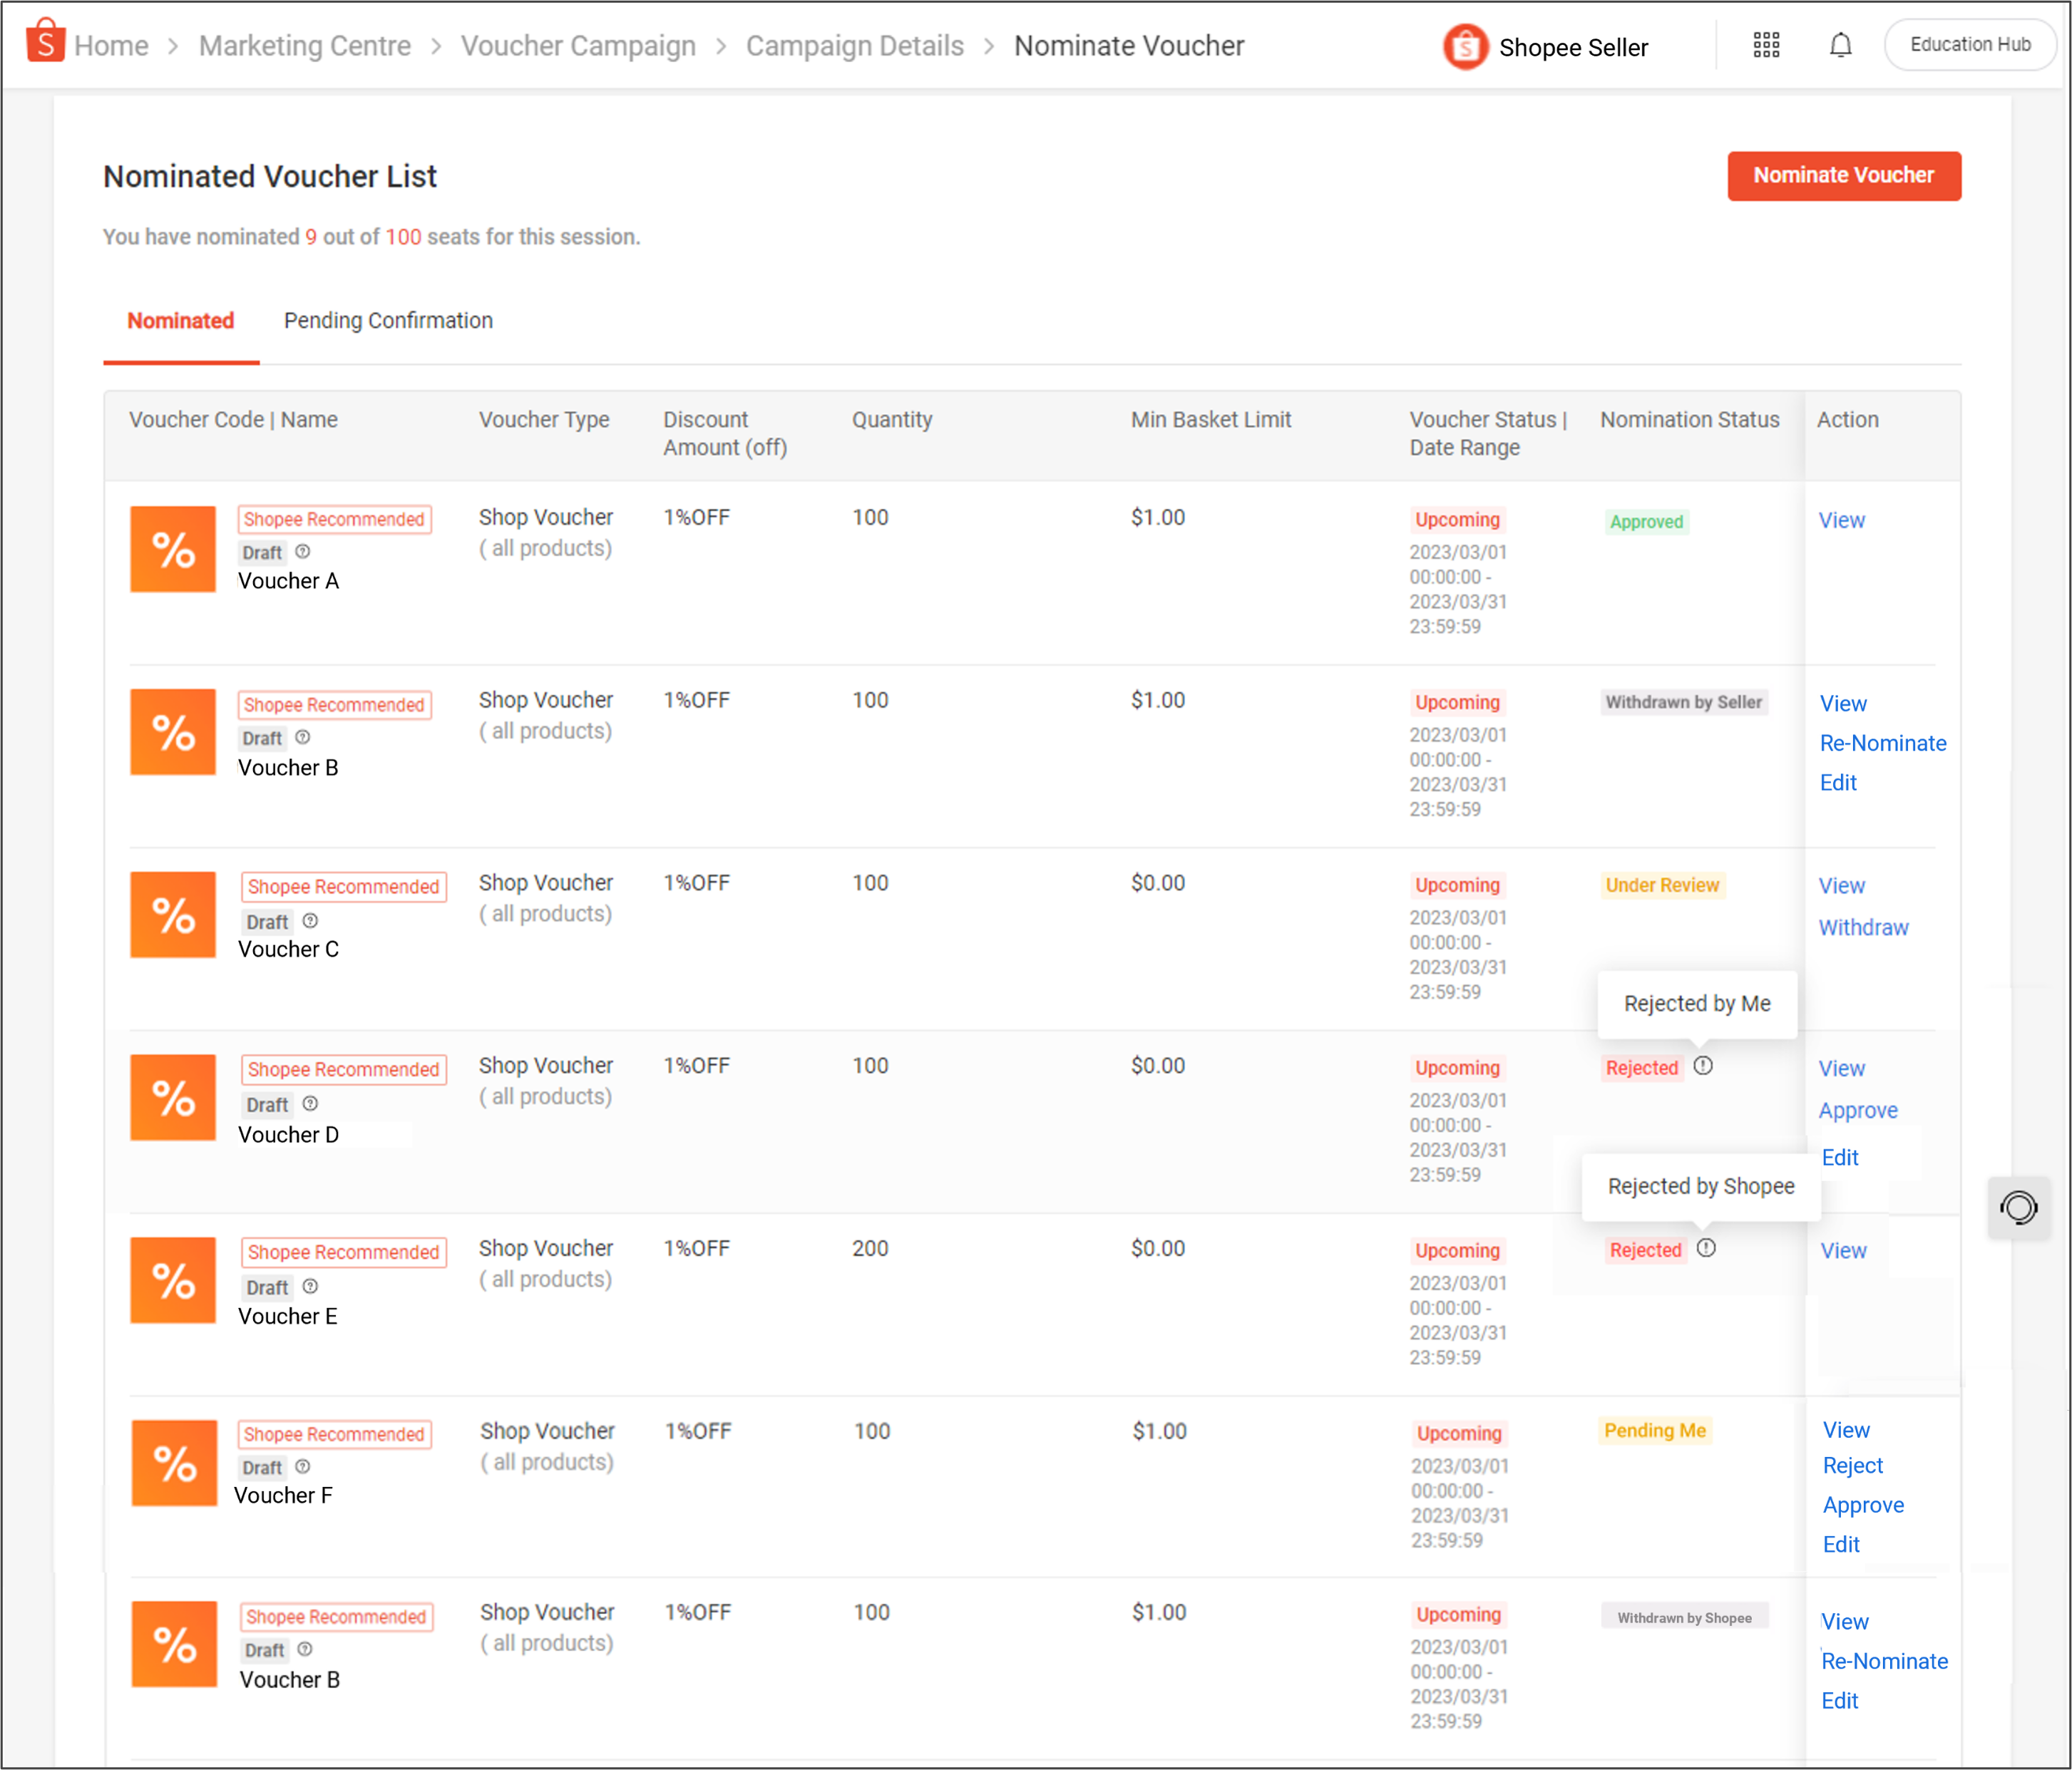This screenshot has height=1770, width=2072.
Task: Open the notification bell
Action: point(1840,44)
